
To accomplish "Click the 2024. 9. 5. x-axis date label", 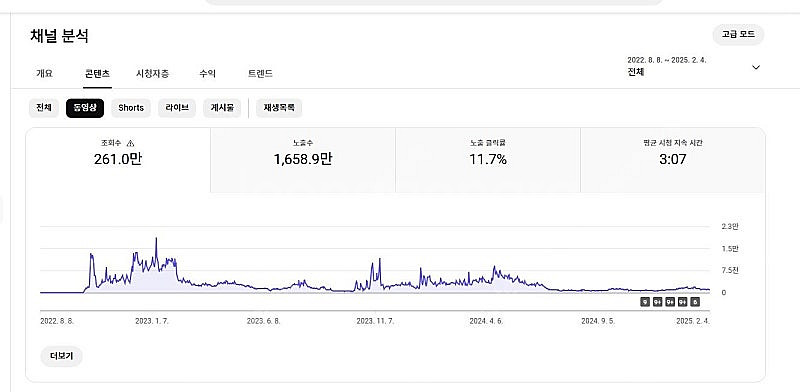I will [598, 322].
